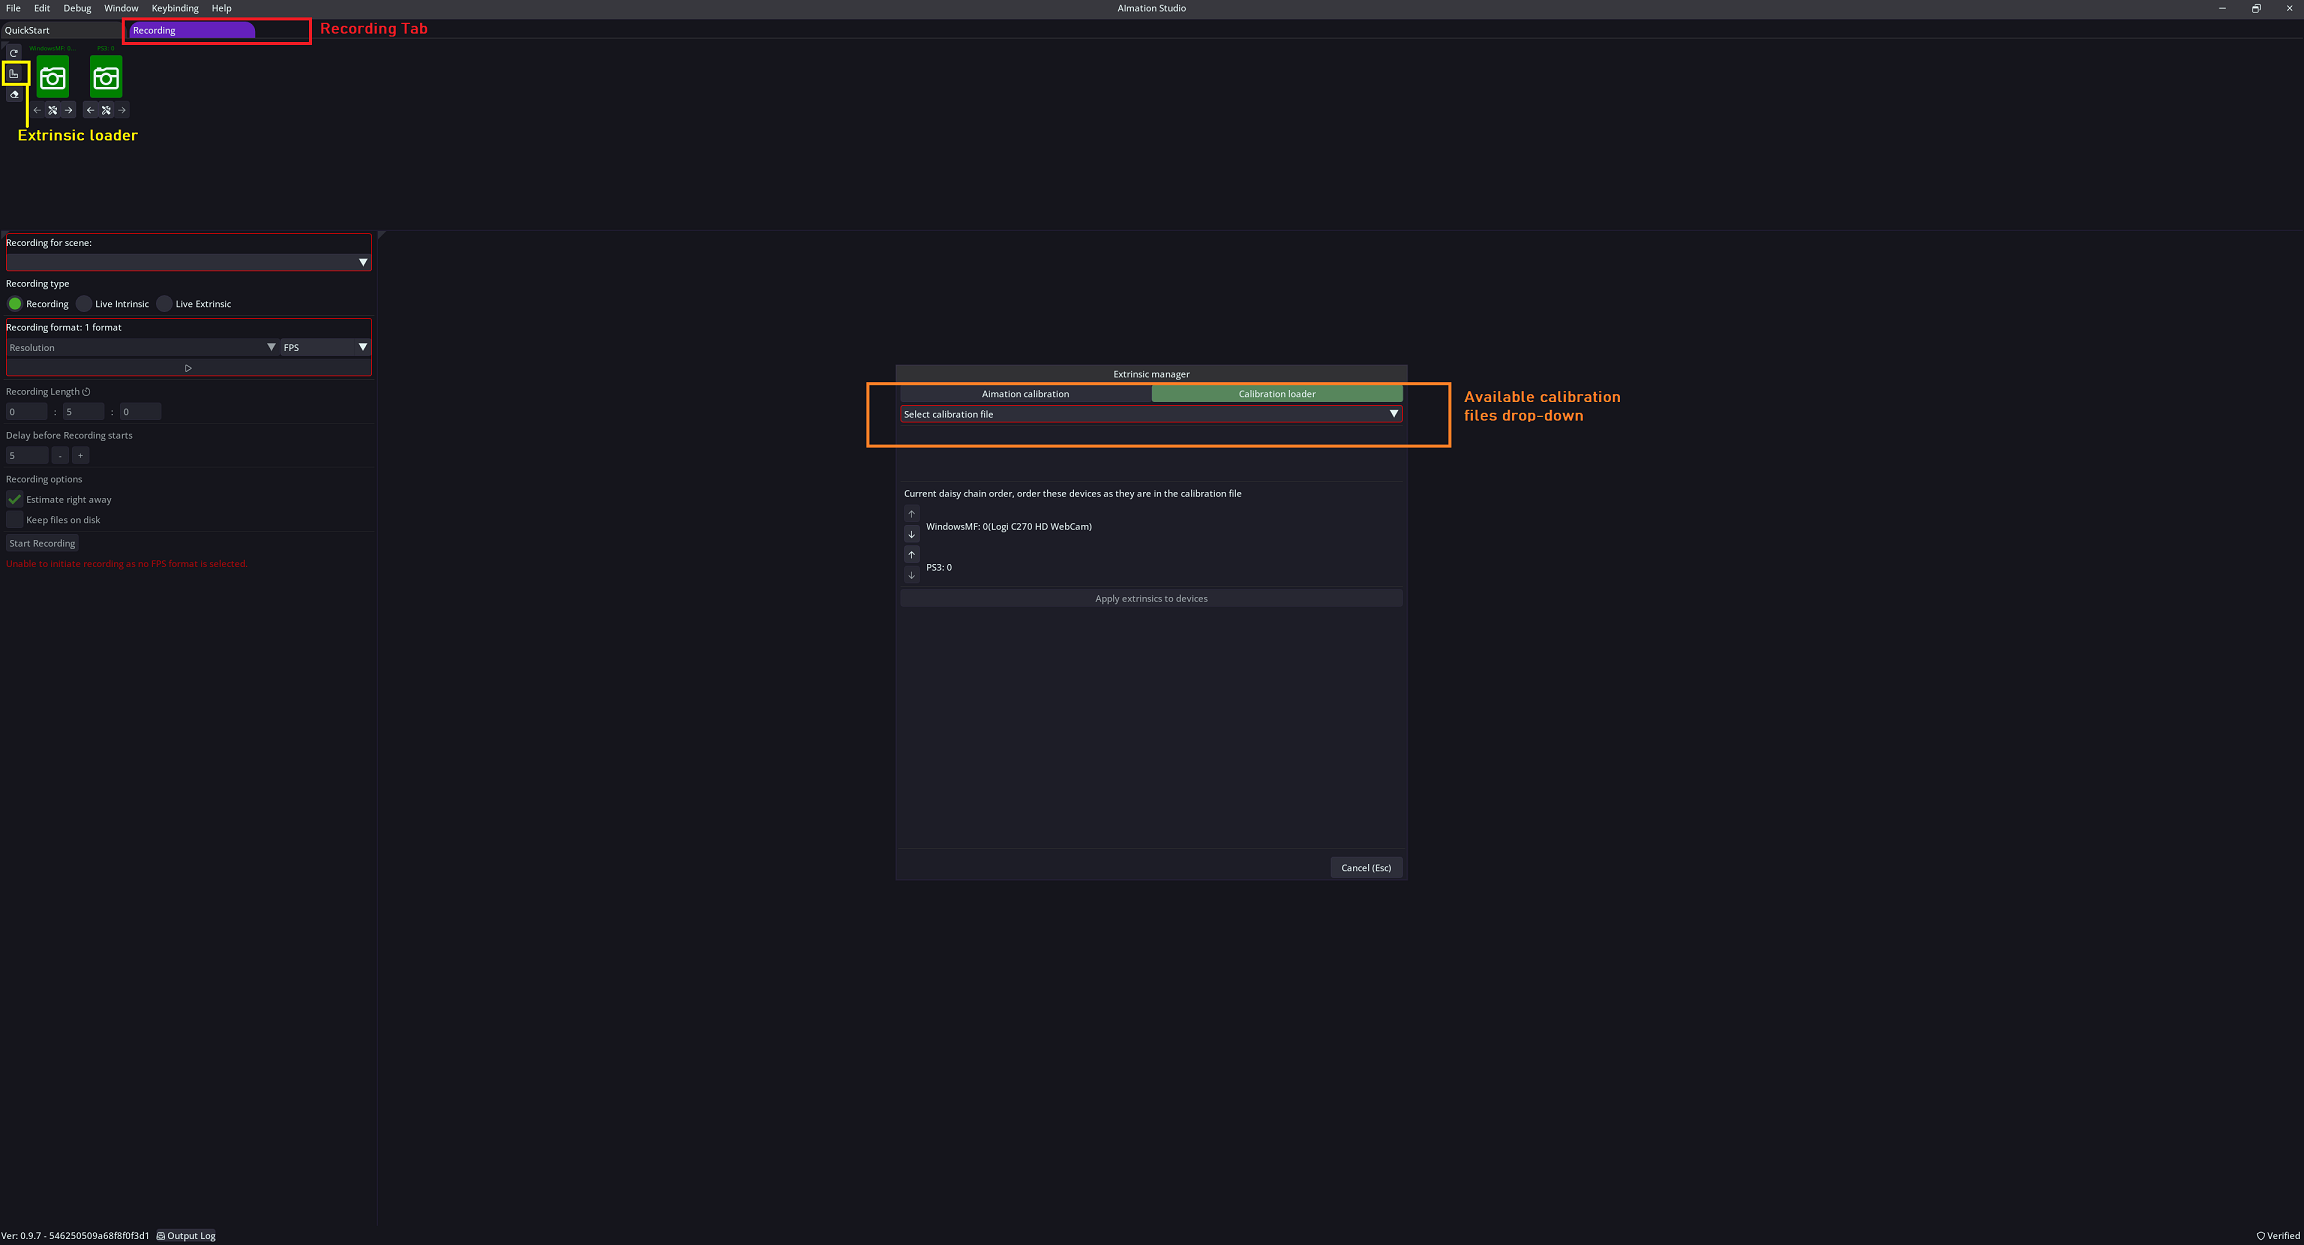
Task: Click the eraser icon in the device toolbar
Action: click(x=14, y=95)
